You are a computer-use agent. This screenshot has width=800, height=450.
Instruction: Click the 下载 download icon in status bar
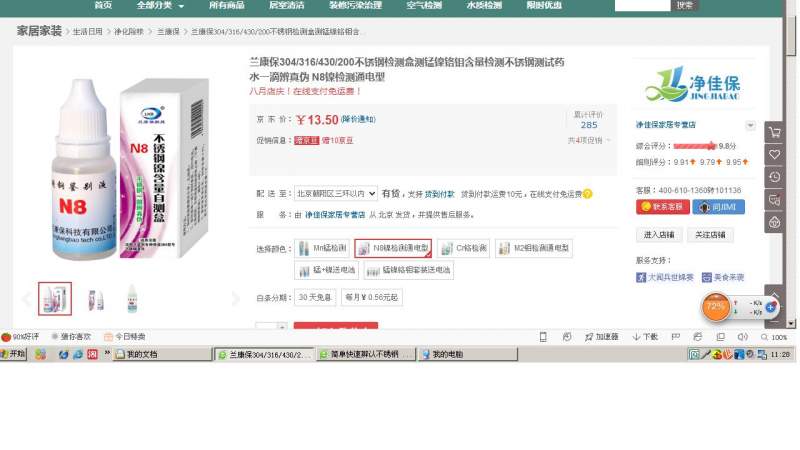(x=645, y=337)
